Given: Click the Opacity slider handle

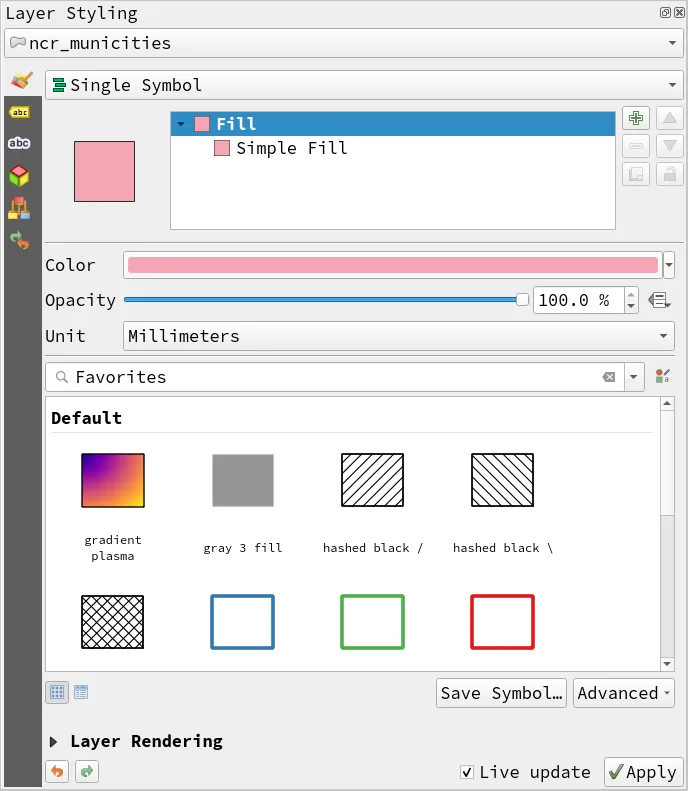Looking at the screenshot, I should pos(522,300).
